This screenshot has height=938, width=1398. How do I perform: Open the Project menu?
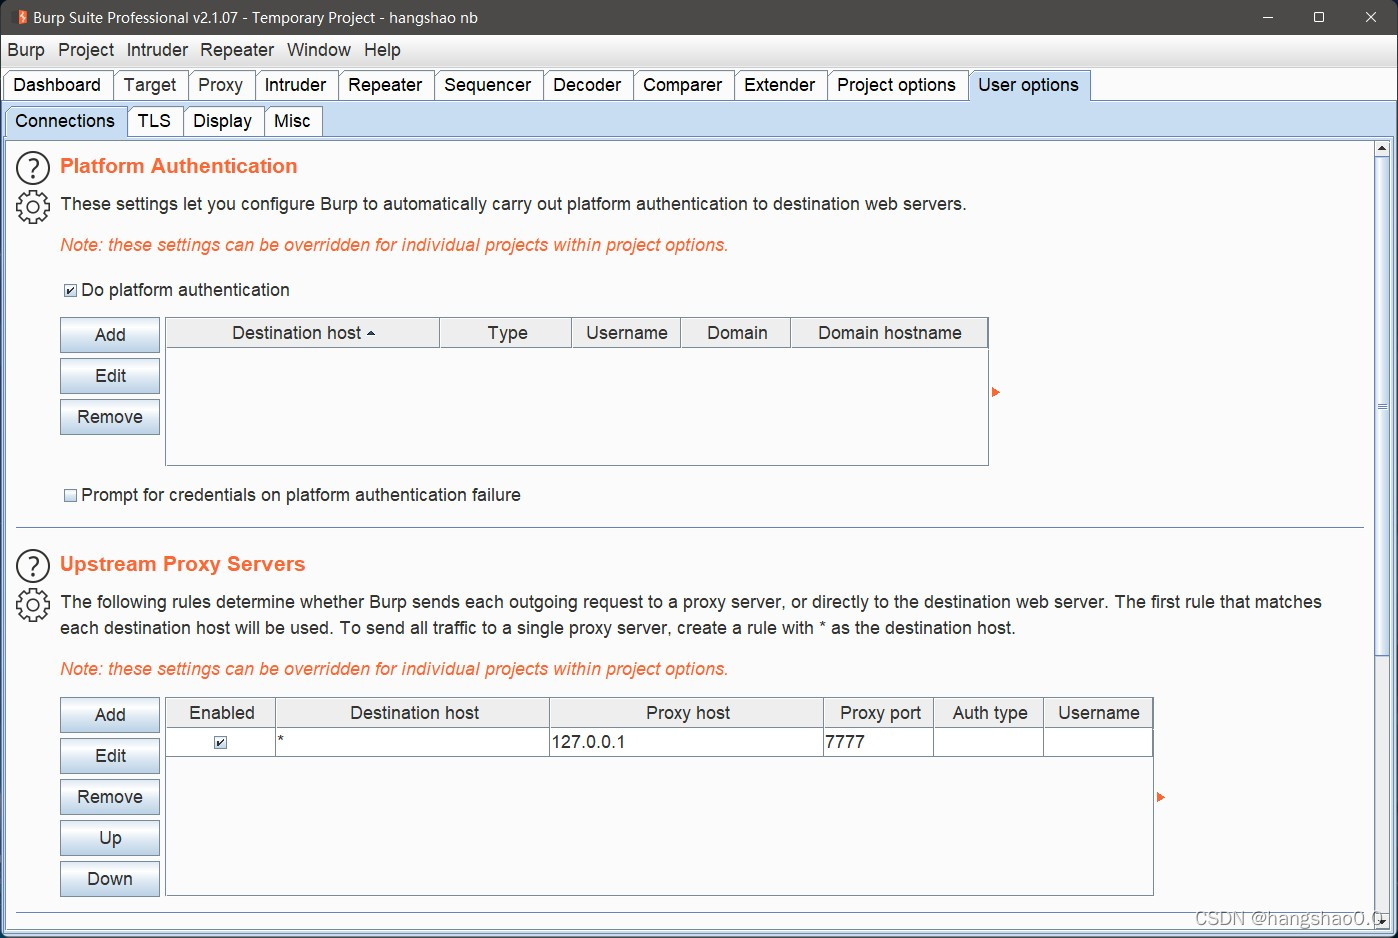pos(86,50)
